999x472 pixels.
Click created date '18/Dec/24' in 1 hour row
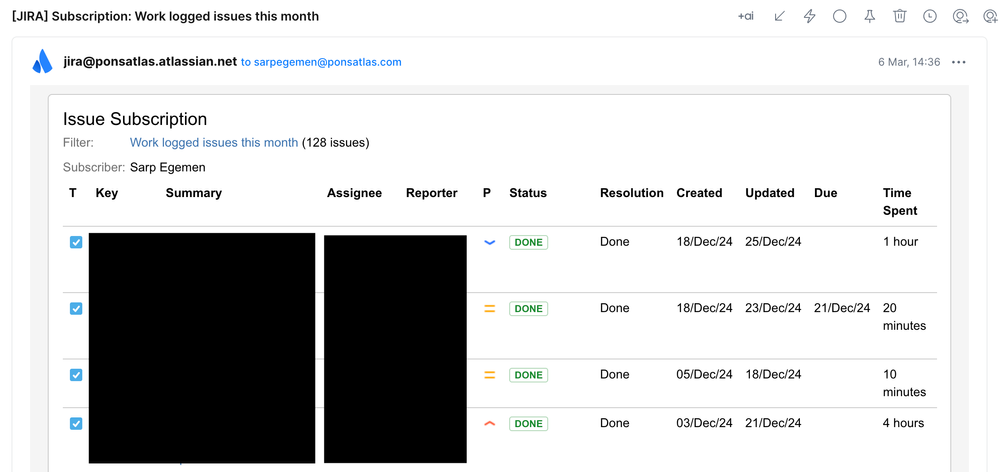[704, 242]
